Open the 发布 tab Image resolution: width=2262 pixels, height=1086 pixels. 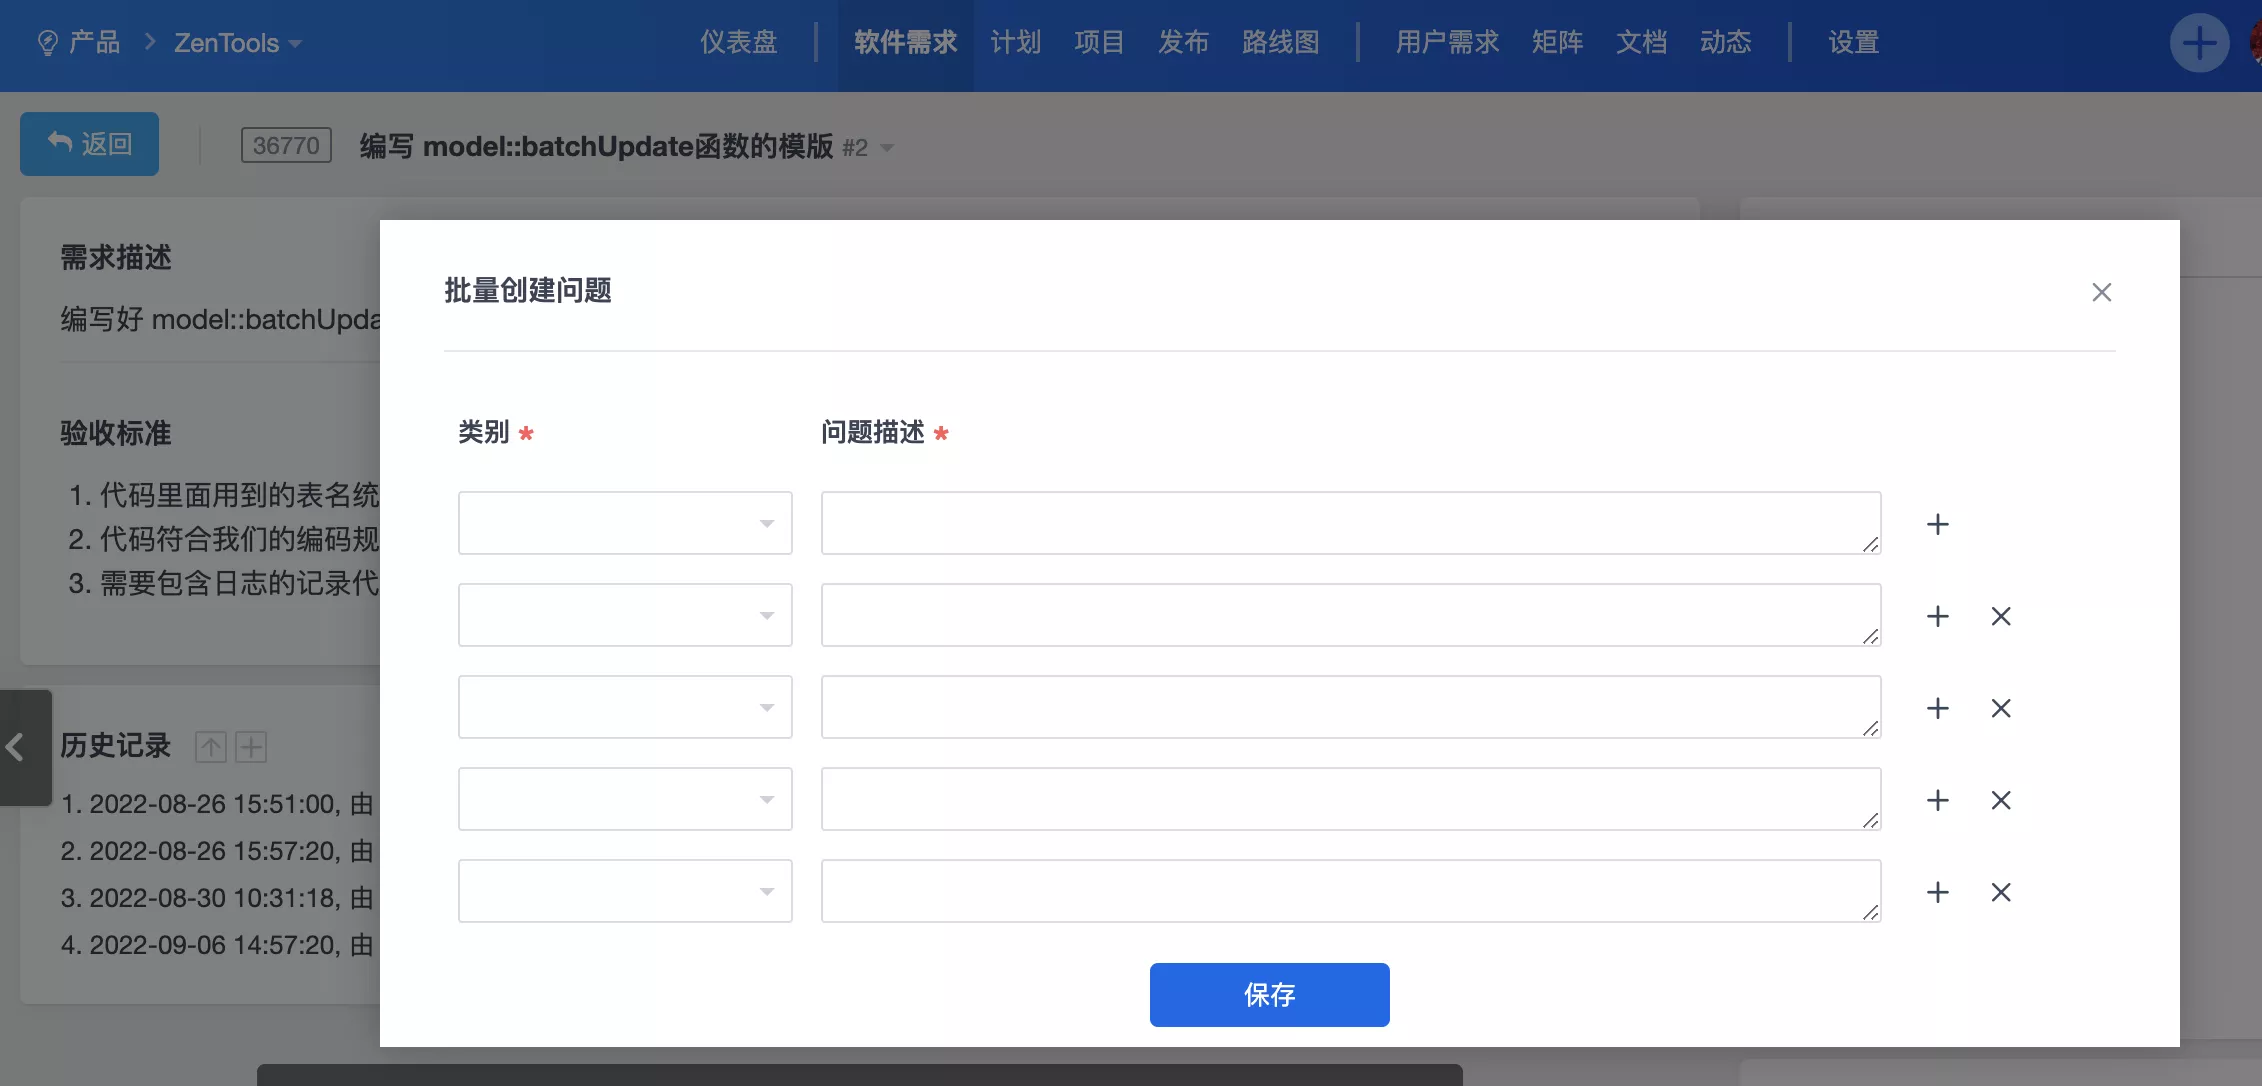pyautogui.click(x=1183, y=42)
